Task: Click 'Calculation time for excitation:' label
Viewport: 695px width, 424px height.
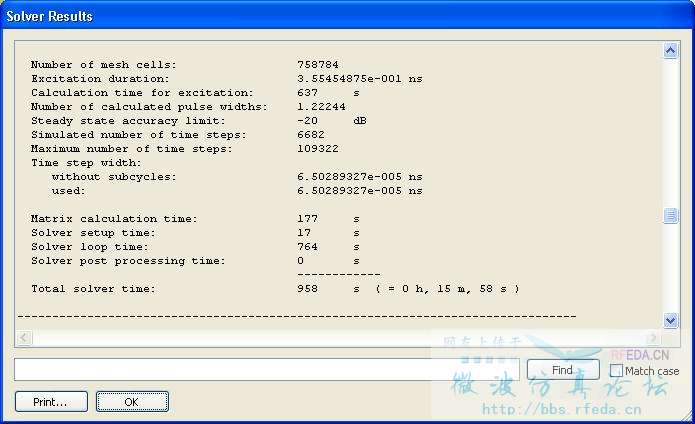Action: 142,93
